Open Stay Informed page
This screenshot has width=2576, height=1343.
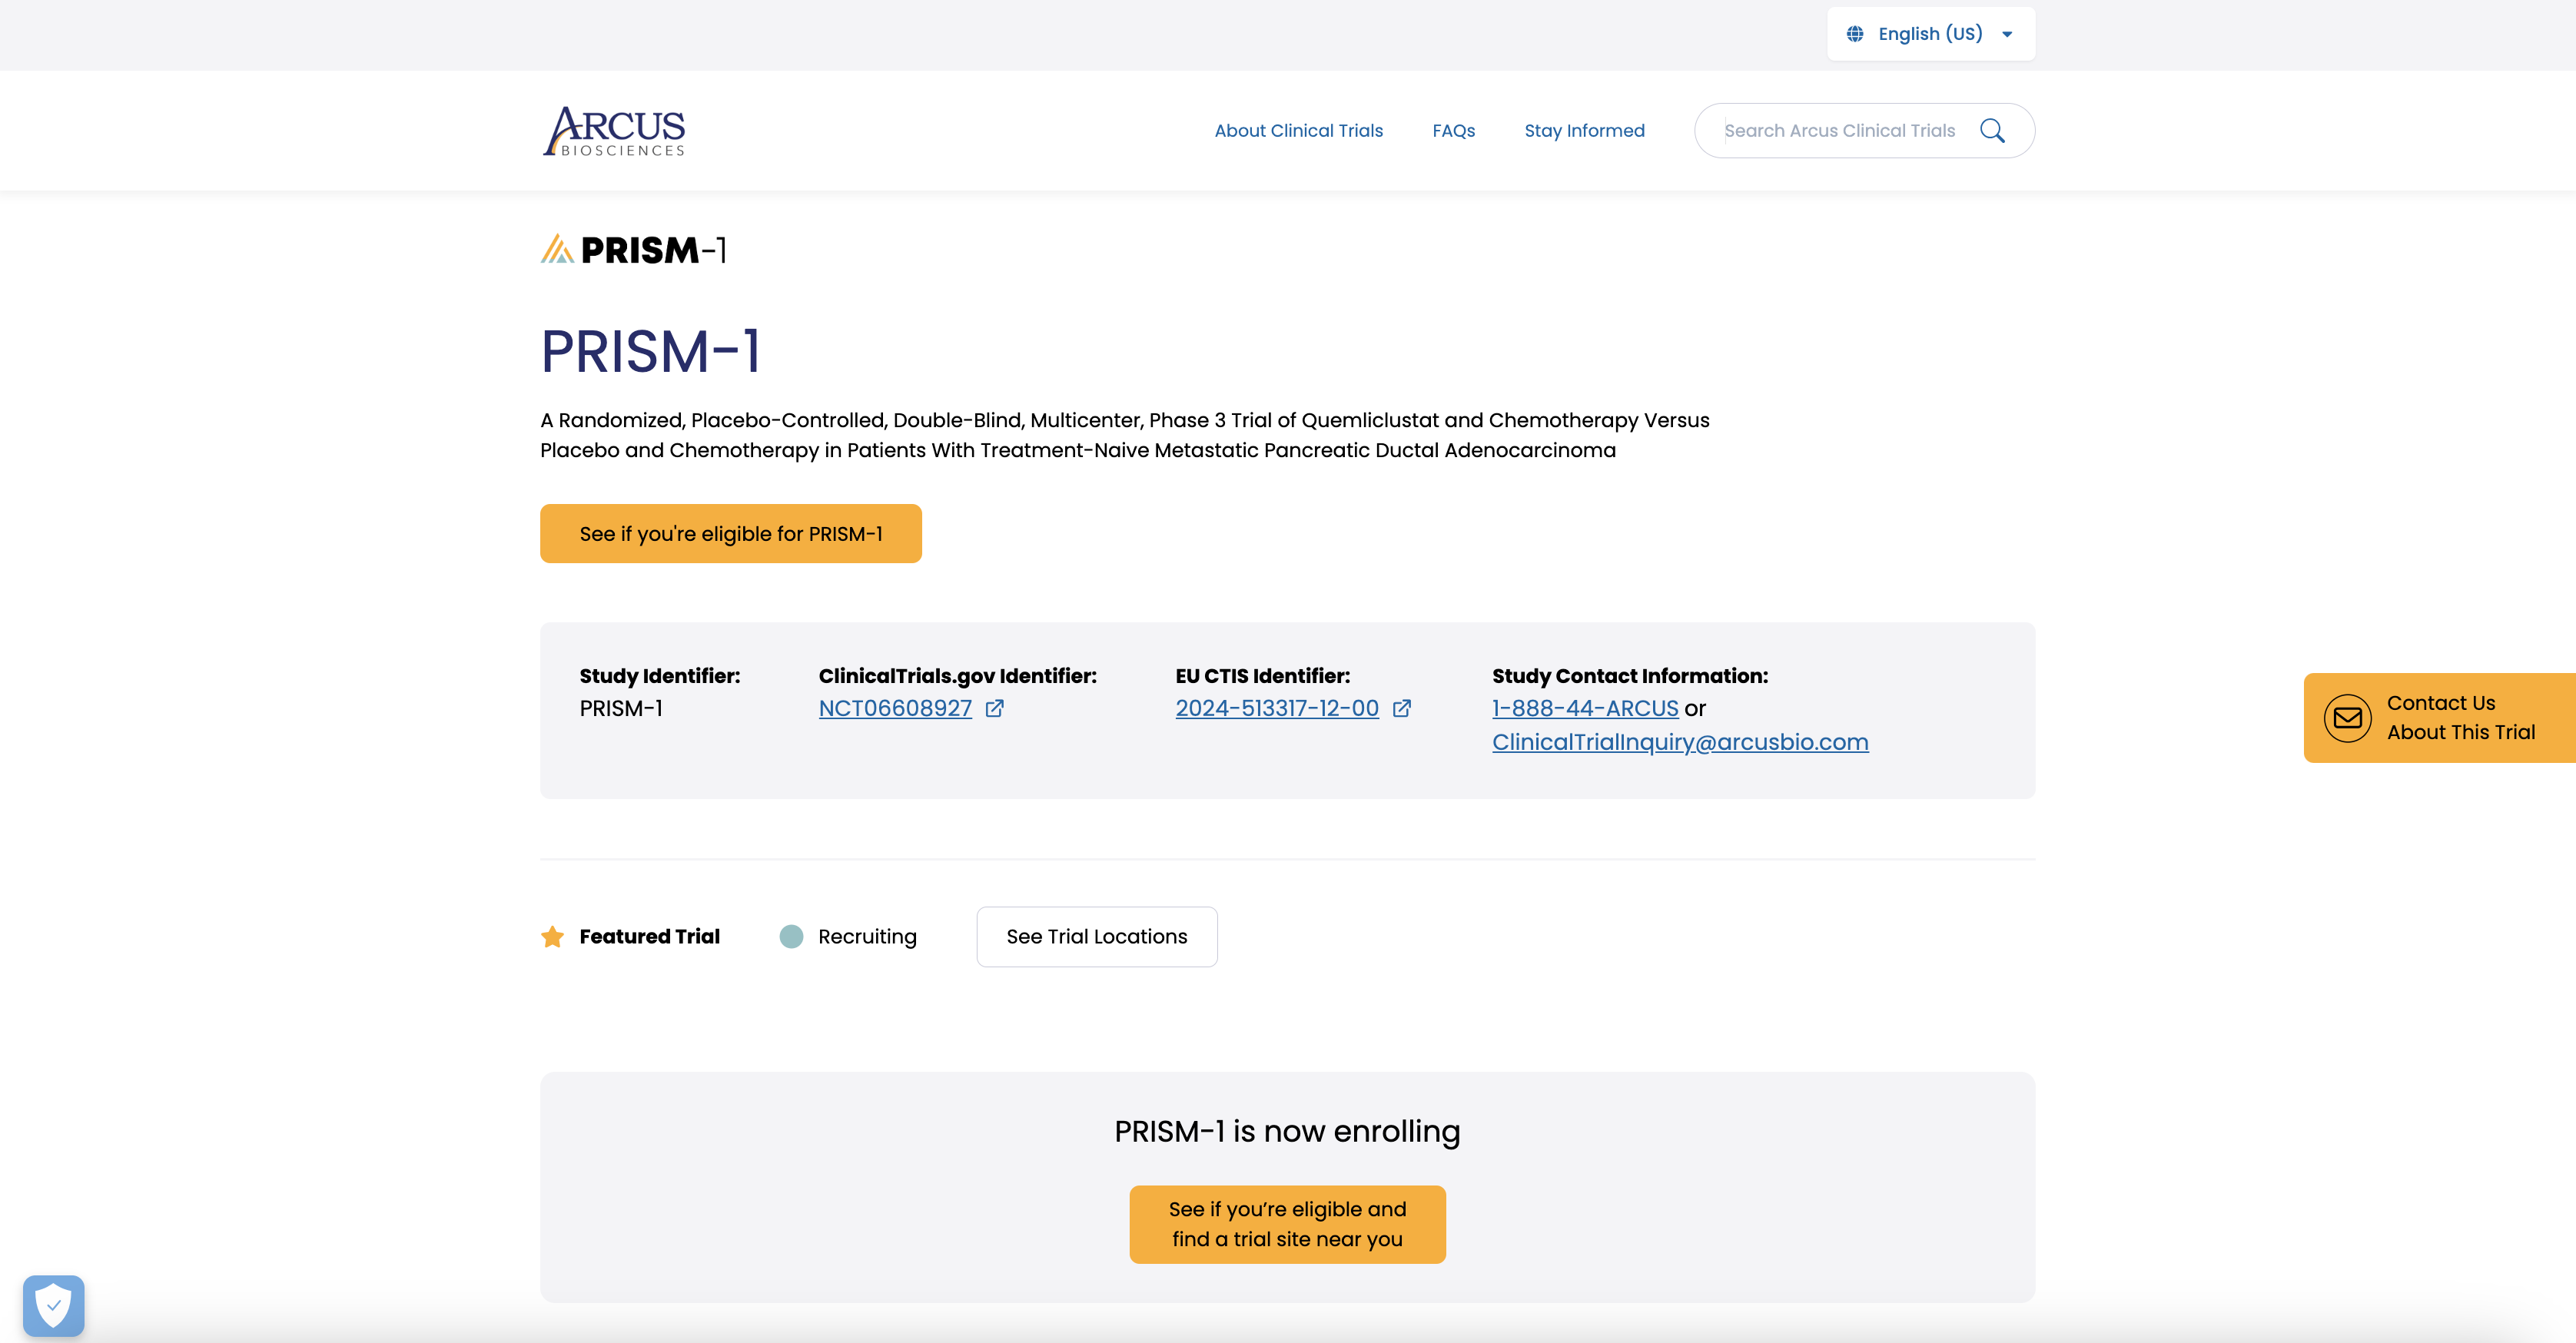[x=1584, y=131]
